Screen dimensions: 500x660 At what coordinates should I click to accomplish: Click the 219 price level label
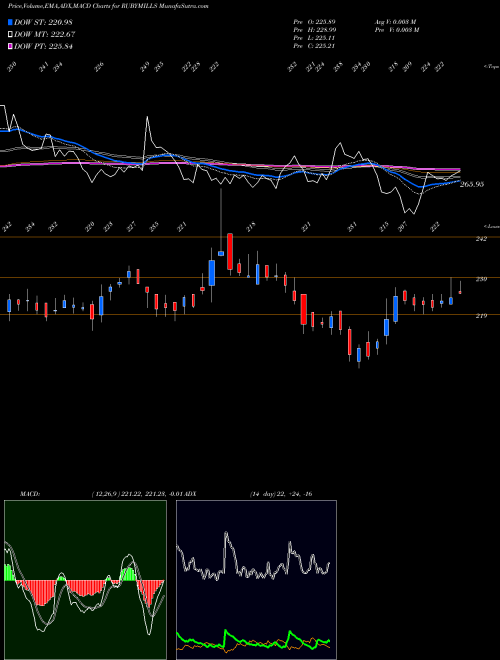tap(481, 316)
